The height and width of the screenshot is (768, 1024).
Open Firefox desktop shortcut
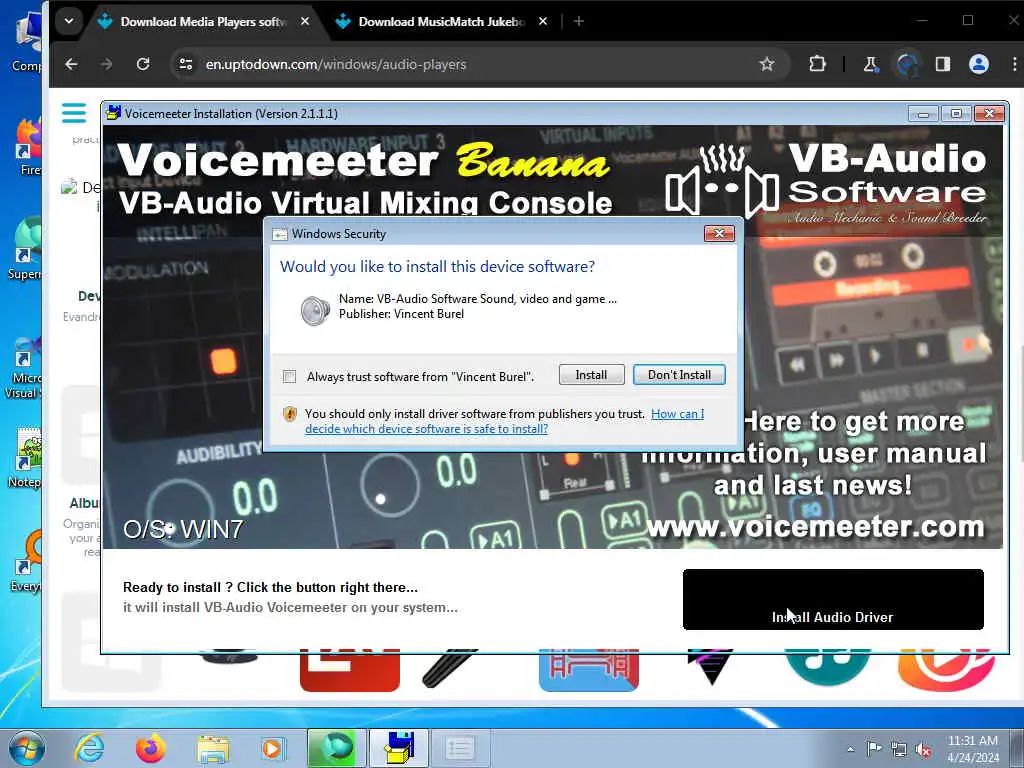pos(29,147)
